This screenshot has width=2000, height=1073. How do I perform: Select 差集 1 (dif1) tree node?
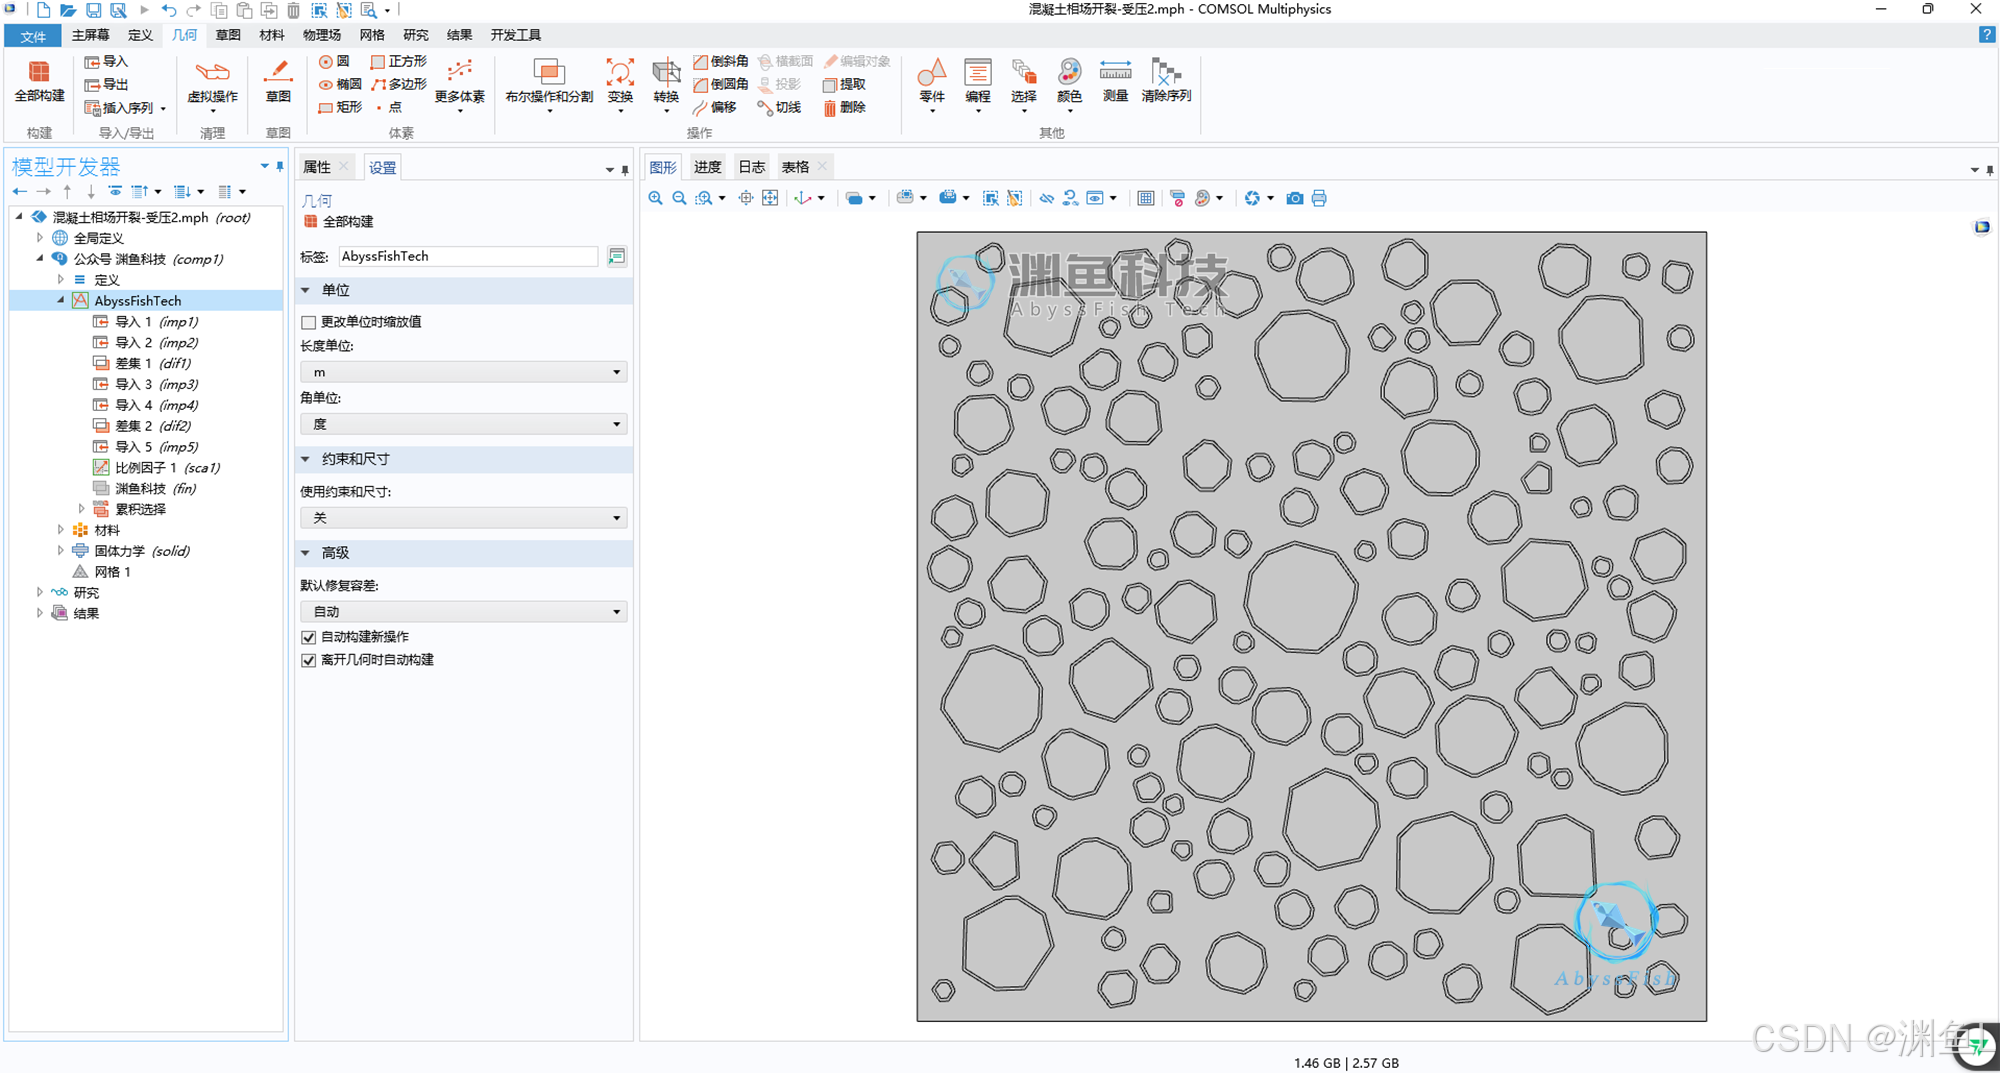click(x=142, y=363)
